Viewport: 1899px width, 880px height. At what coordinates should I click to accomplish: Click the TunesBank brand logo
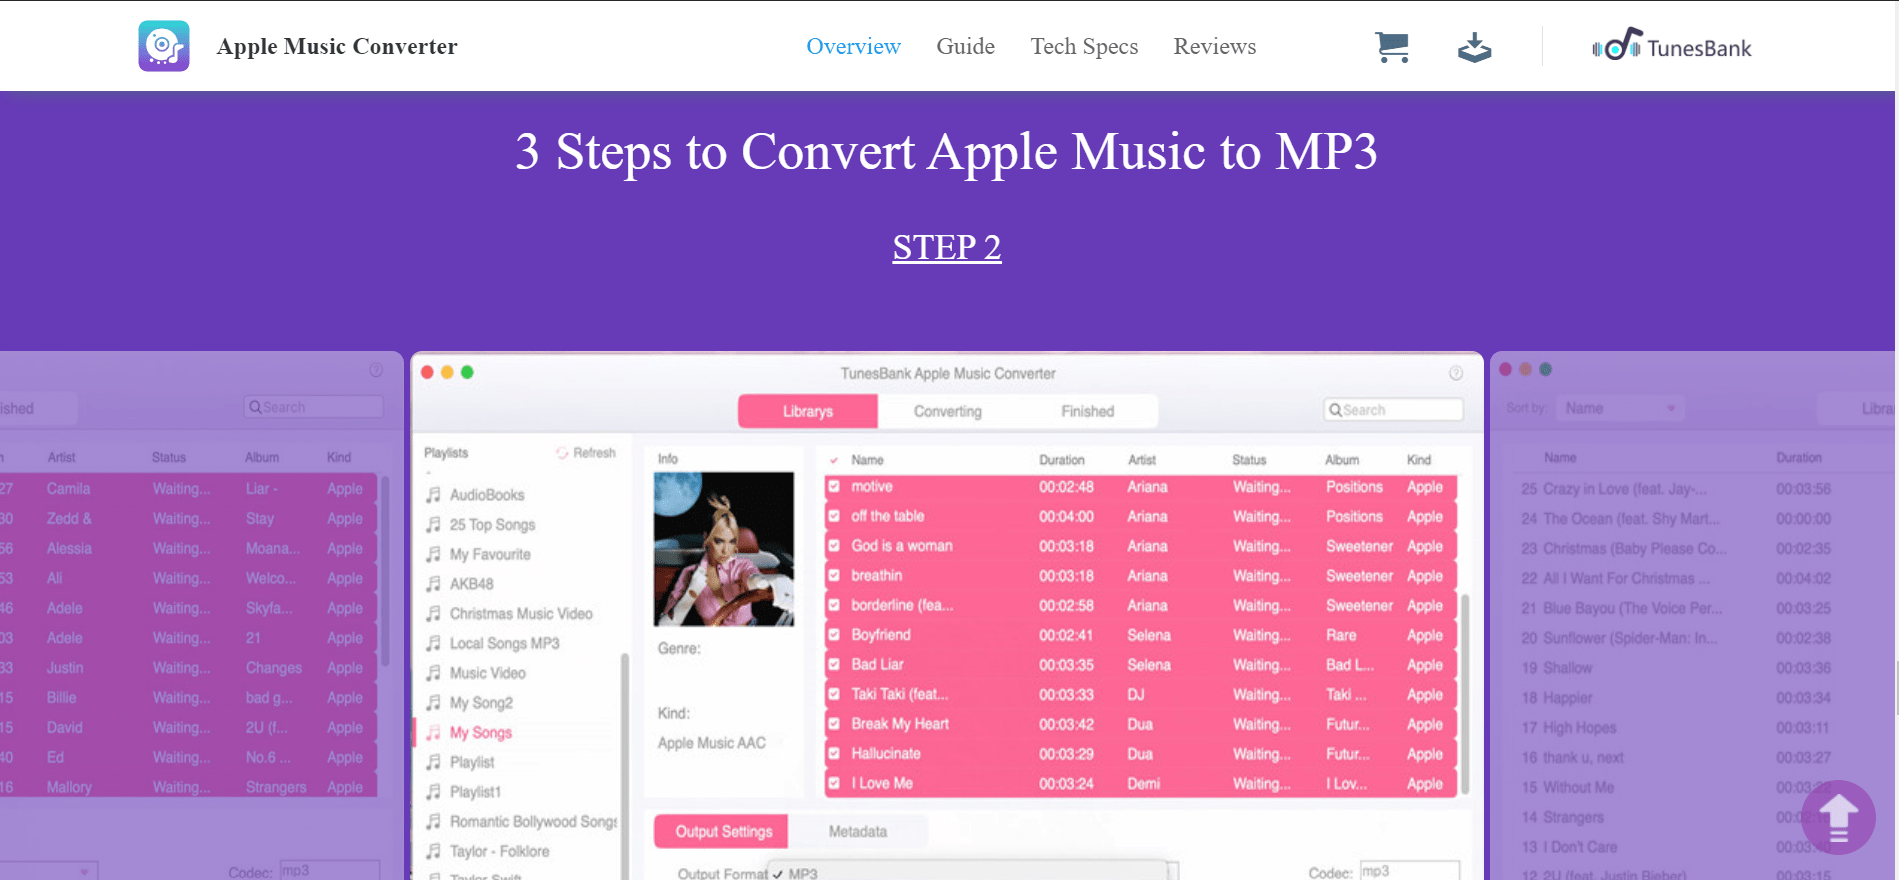[x=1672, y=46]
